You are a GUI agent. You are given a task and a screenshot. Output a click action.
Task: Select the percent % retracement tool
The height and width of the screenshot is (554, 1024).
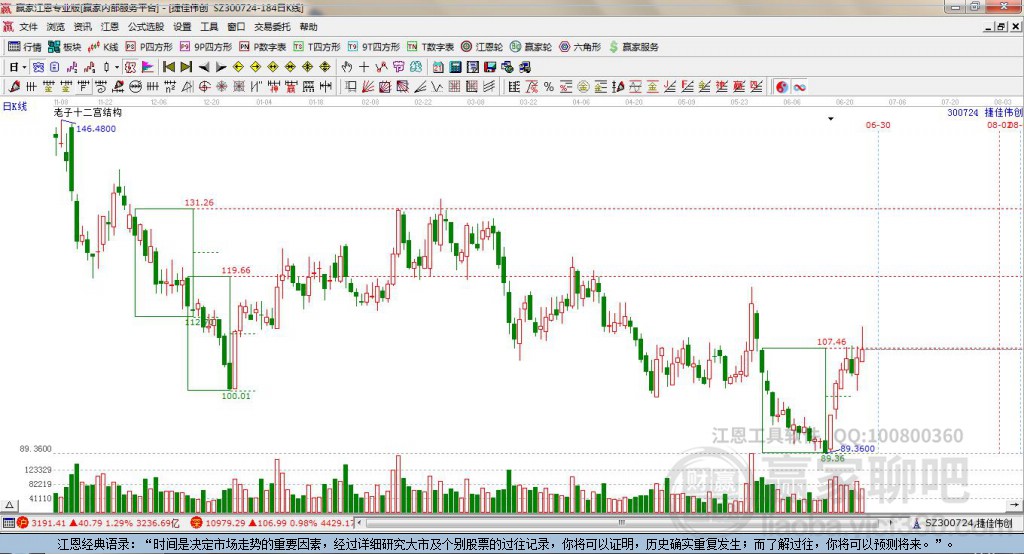[549, 86]
